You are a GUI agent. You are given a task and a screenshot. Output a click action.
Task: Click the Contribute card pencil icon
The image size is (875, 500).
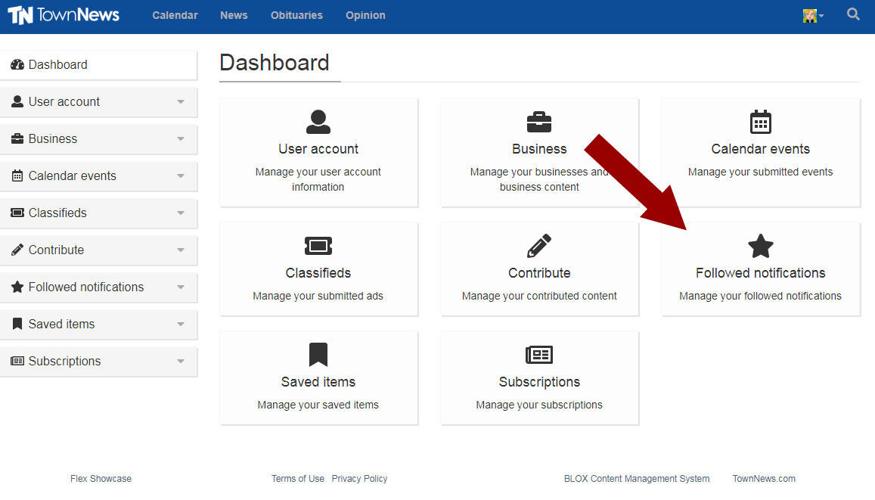pos(539,246)
